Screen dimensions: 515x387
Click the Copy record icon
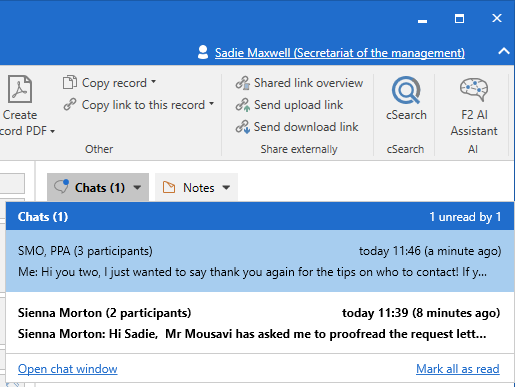(x=70, y=82)
